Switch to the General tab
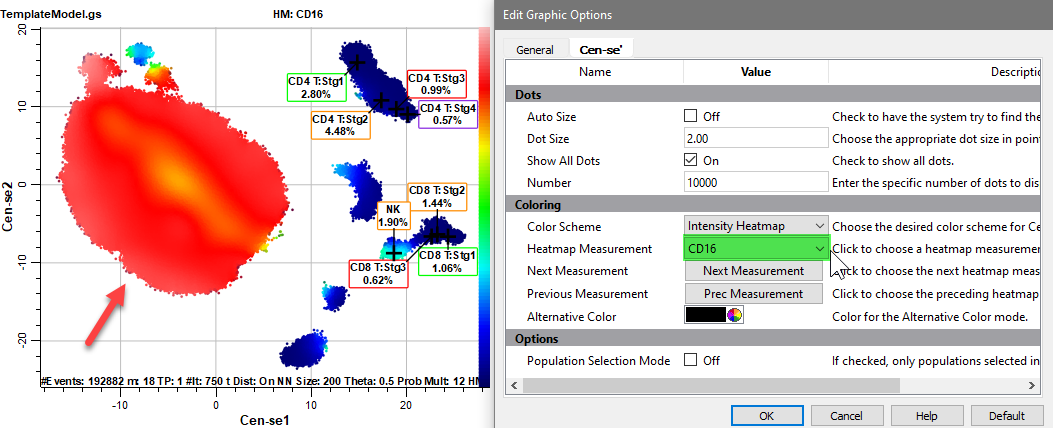The width and height of the screenshot is (1053, 428). 535,49
